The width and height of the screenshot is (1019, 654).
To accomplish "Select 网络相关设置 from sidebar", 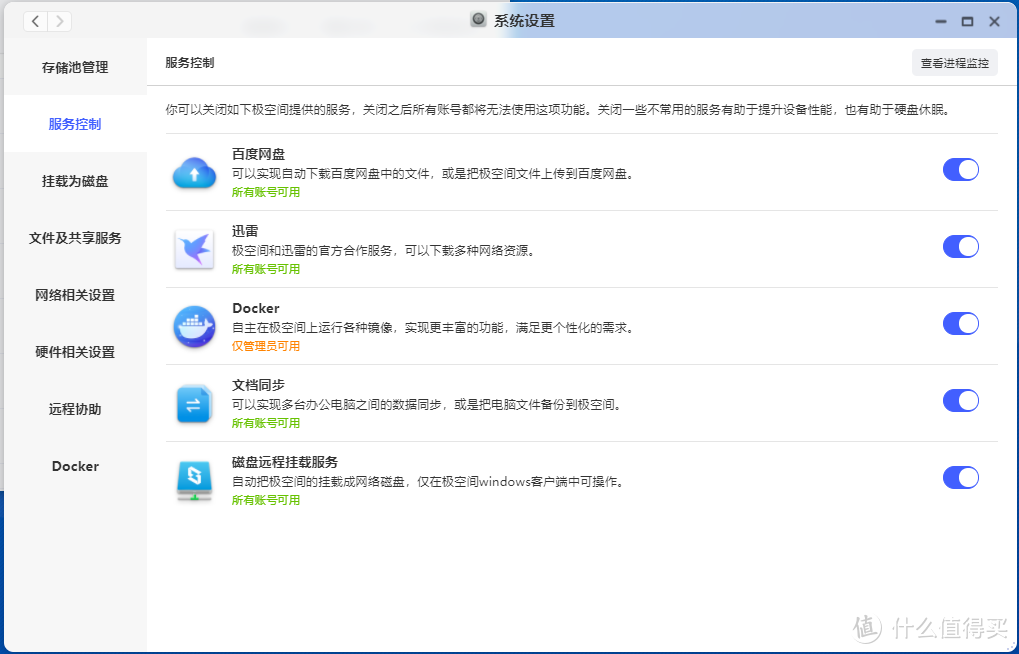I will [x=75, y=295].
